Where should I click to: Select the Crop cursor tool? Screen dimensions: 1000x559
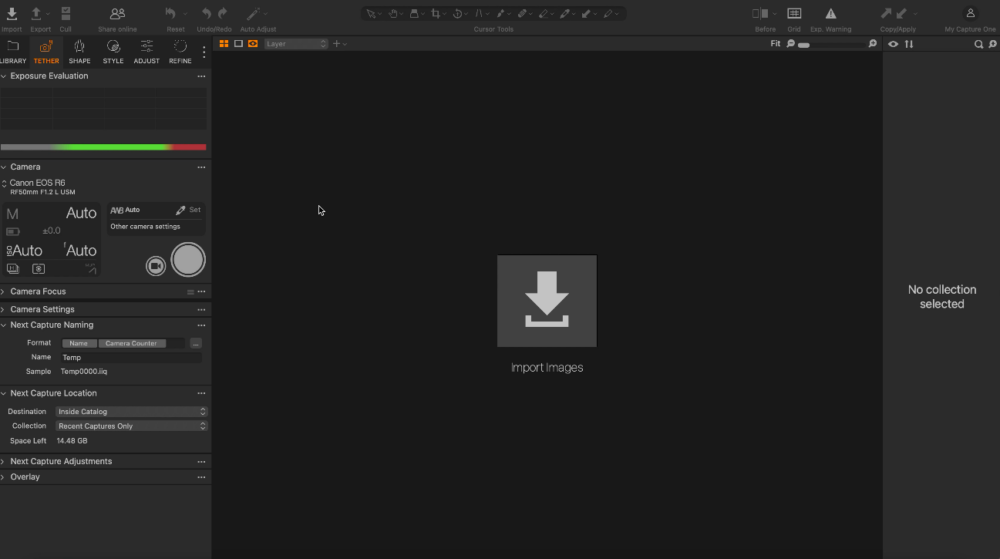coord(436,14)
